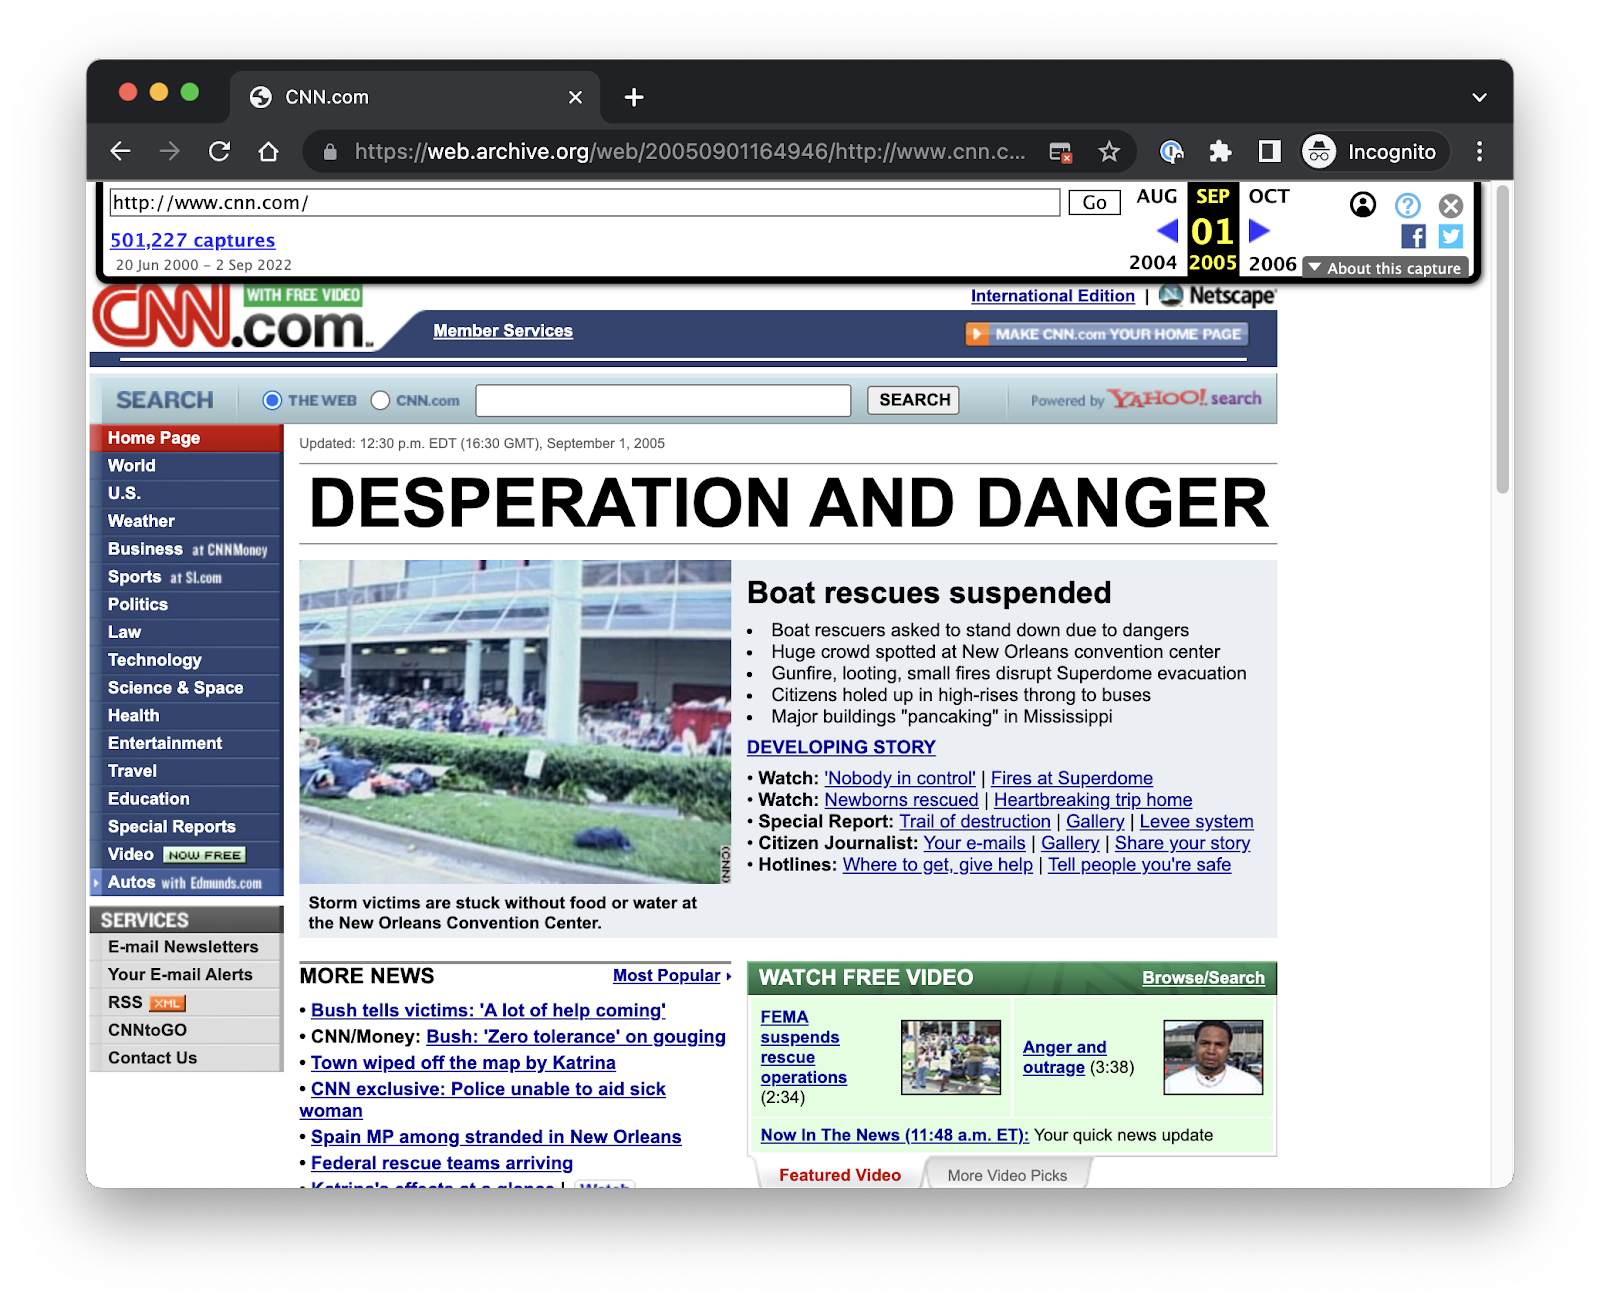The width and height of the screenshot is (1600, 1302).
Task: Click the CNN search text box
Action: click(663, 400)
